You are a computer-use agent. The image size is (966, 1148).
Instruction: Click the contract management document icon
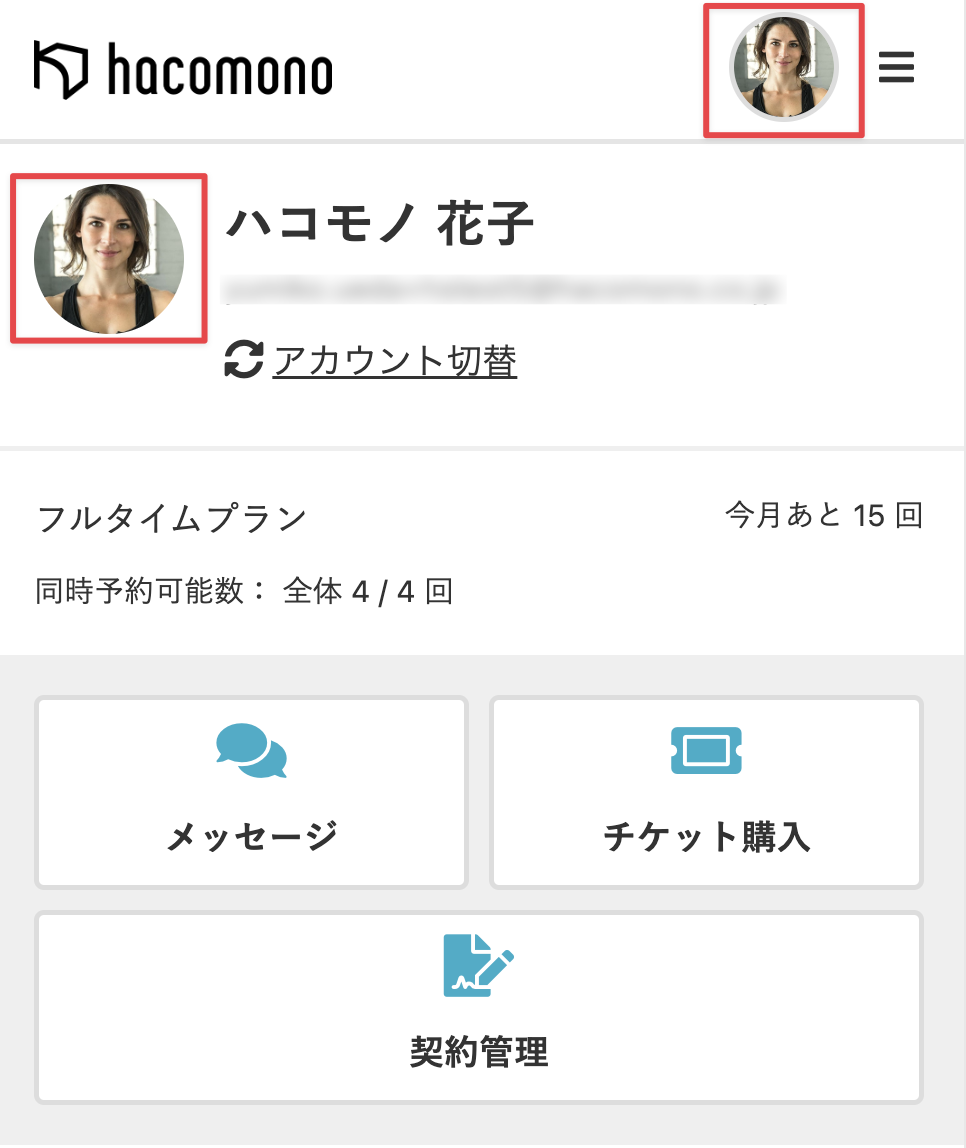pos(478,965)
